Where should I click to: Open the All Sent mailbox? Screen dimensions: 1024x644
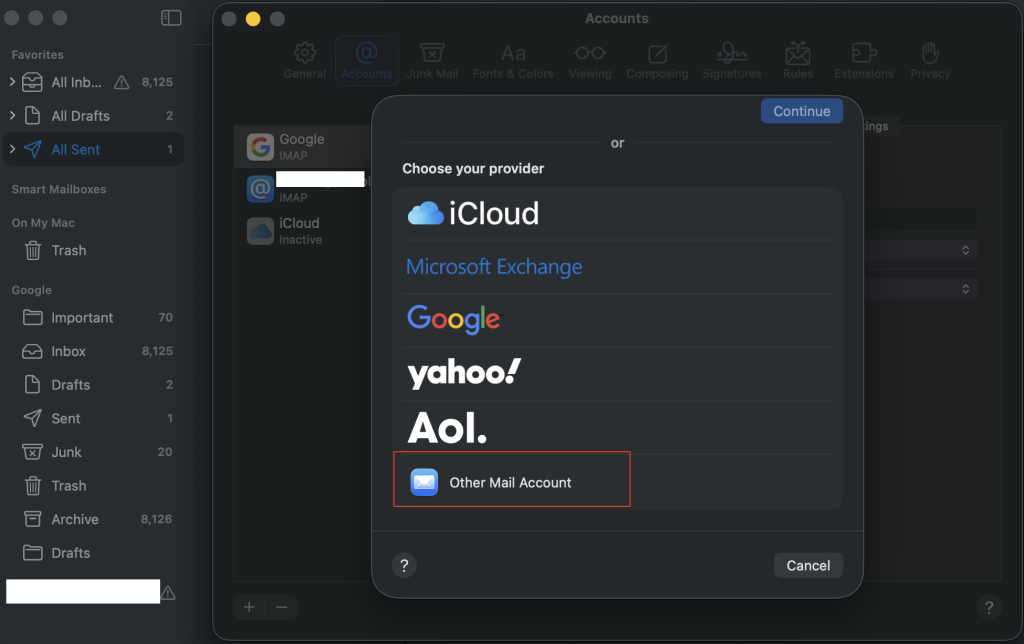coord(93,150)
